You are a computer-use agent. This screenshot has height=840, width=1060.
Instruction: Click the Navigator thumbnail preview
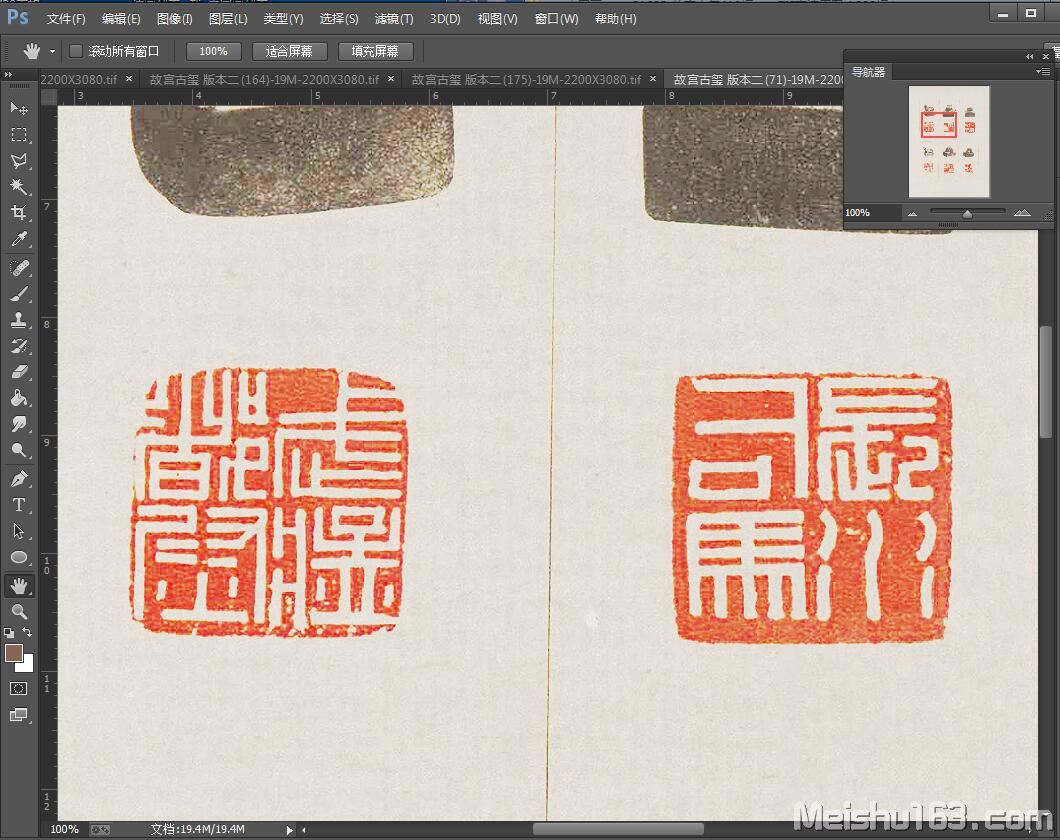[x=948, y=141]
